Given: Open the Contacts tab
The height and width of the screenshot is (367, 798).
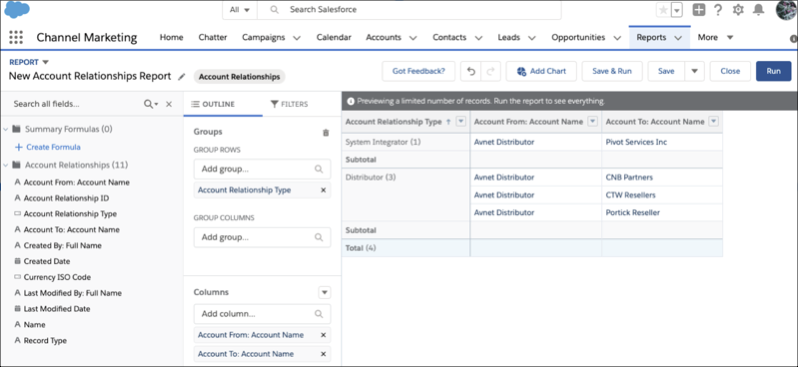Looking at the screenshot, I should point(449,37).
